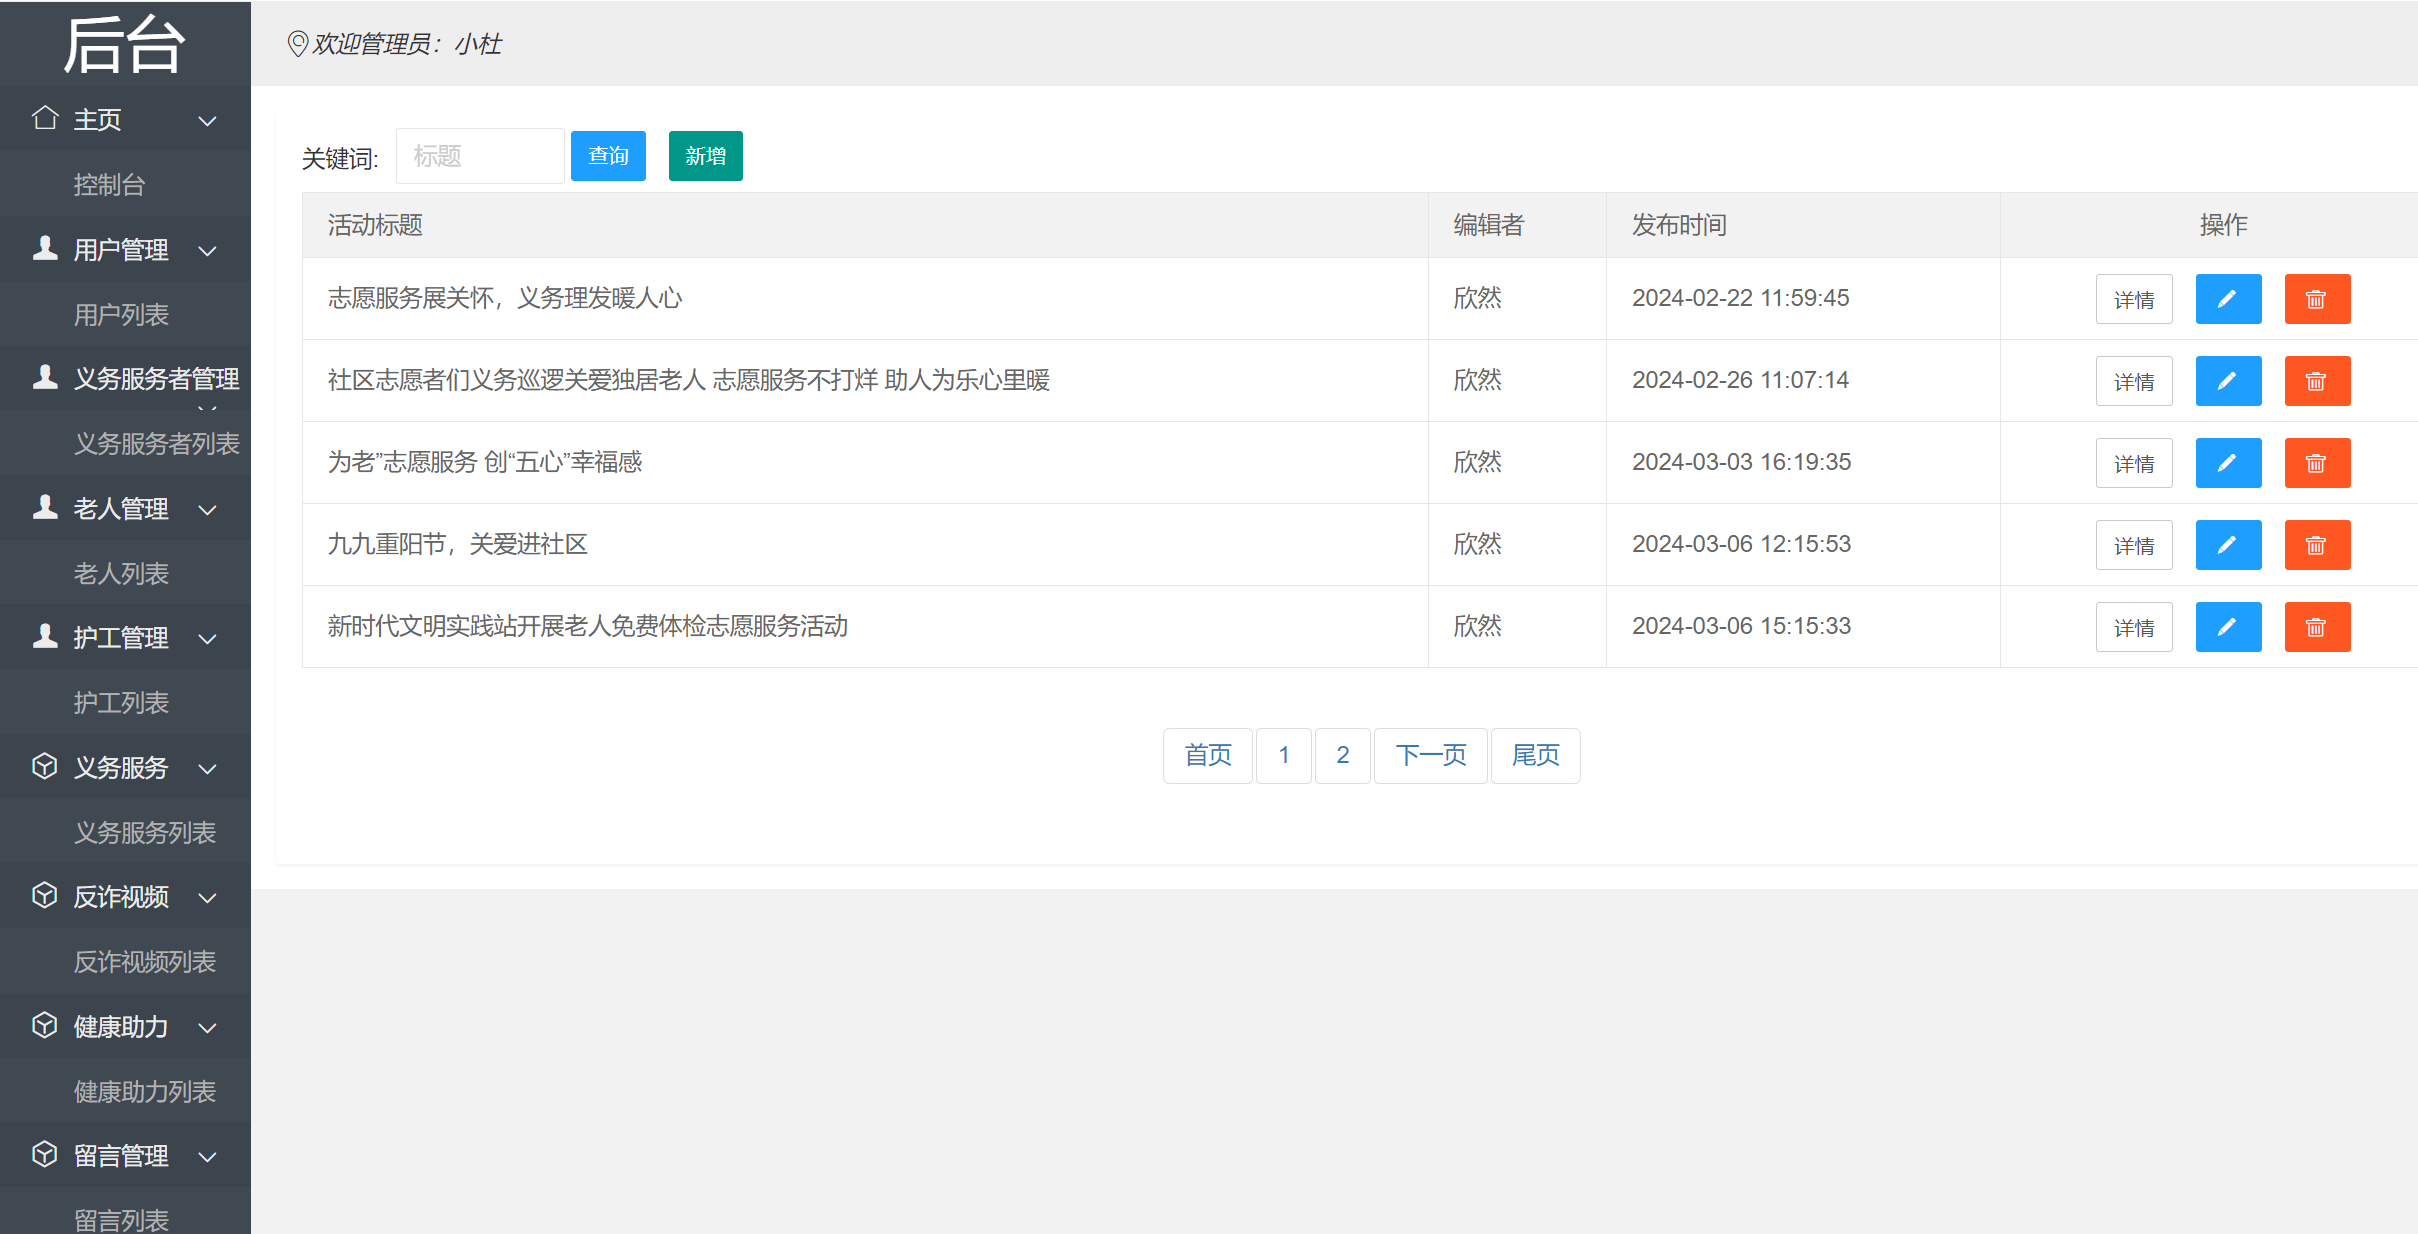Click the cube icon beside 留言管理
2418x1234 pixels.
(45, 1154)
